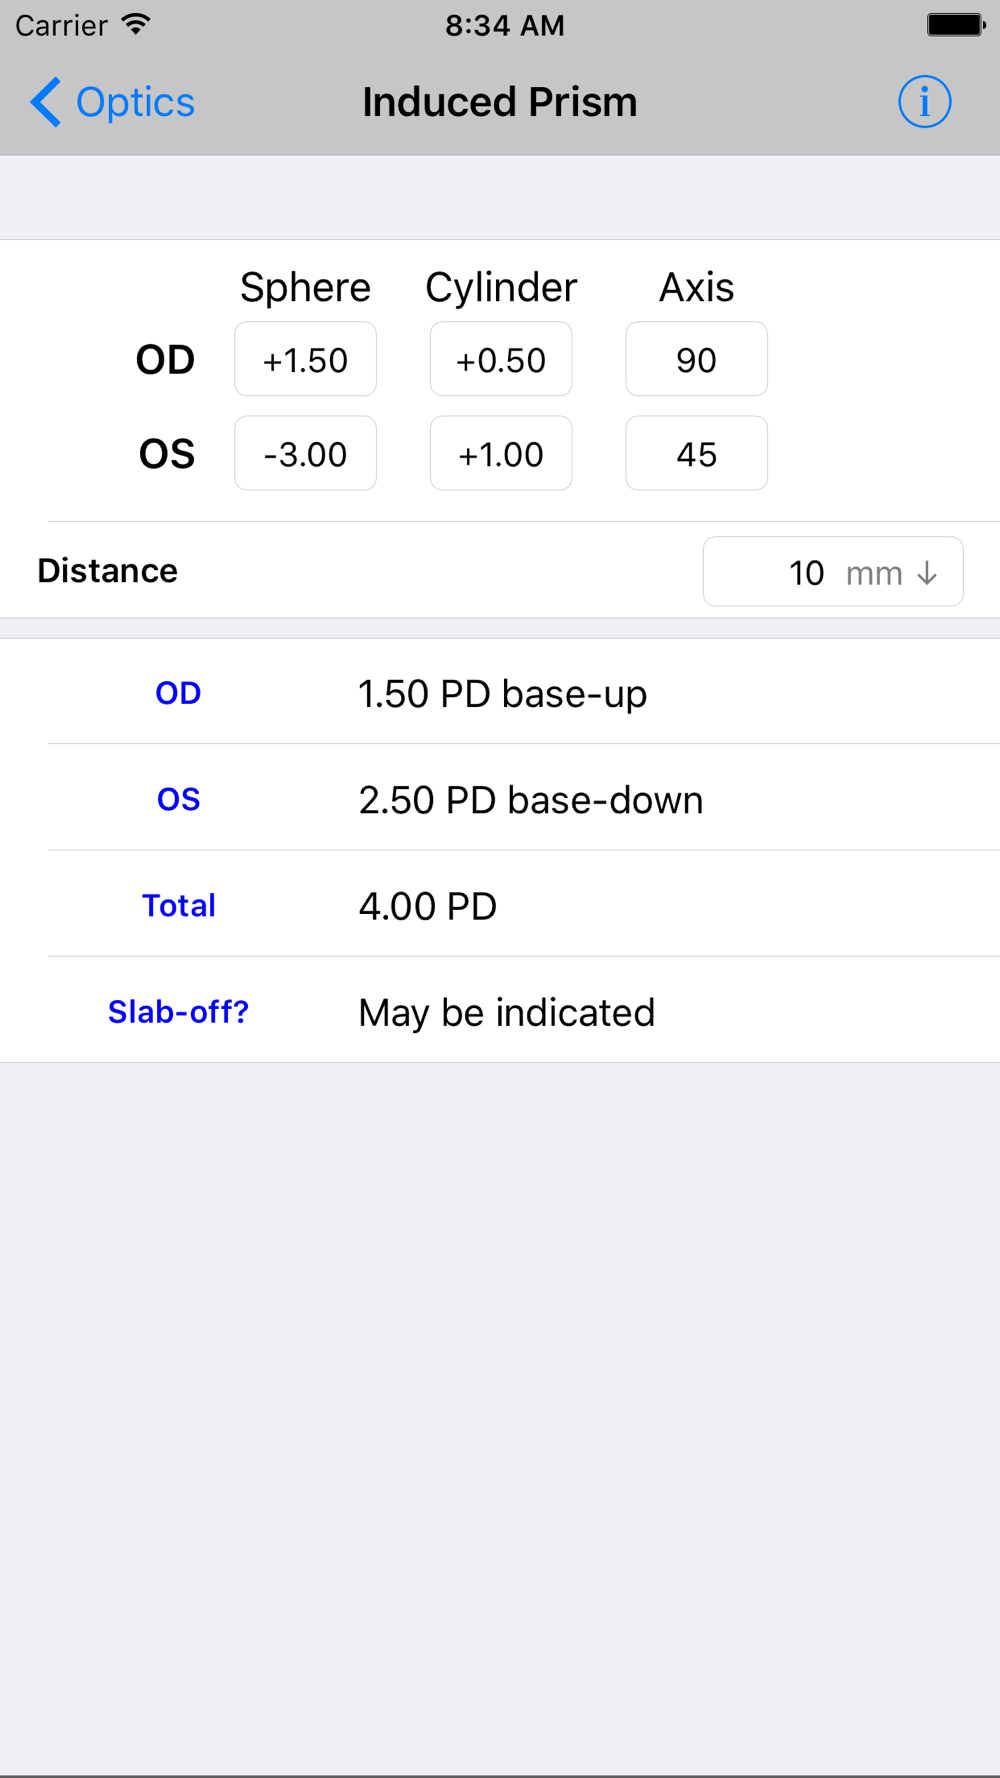Tap the May be indicated result
1000x1778 pixels.
[x=507, y=1012]
